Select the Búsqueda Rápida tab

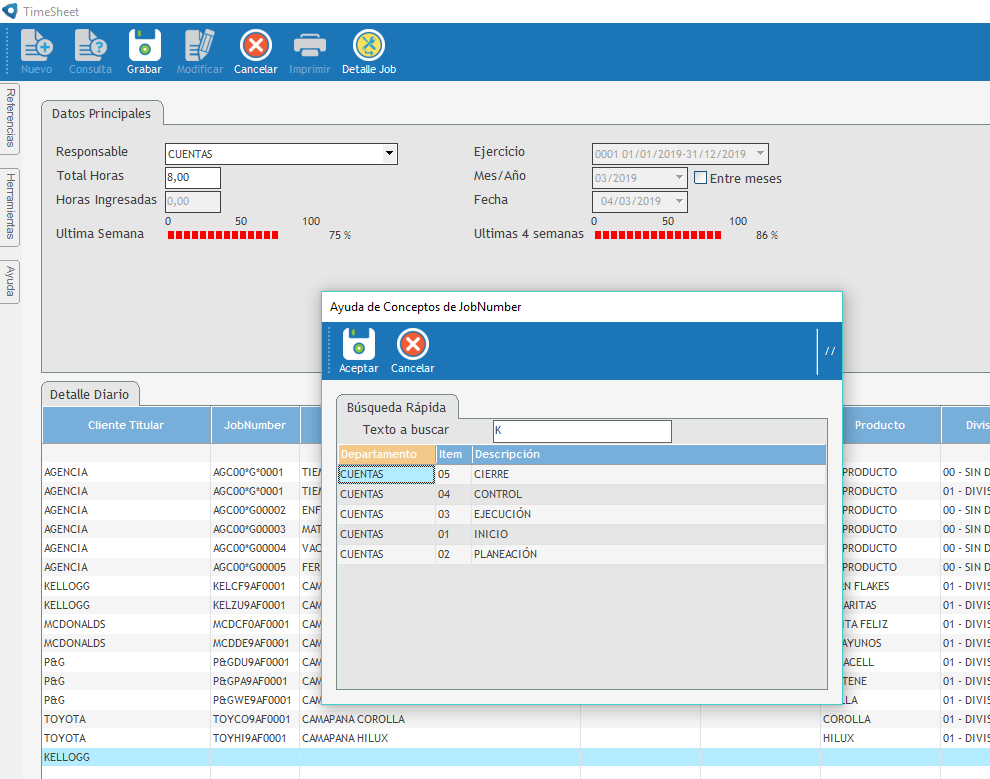pos(397,407)
